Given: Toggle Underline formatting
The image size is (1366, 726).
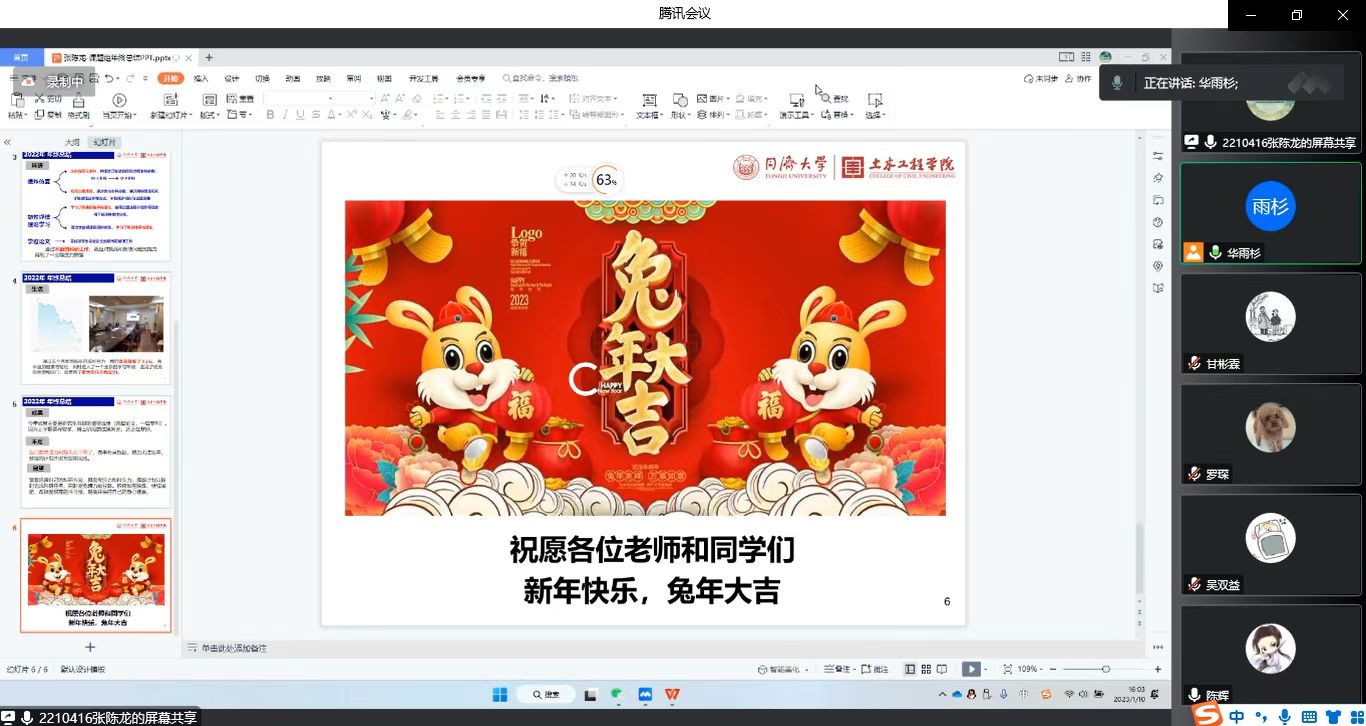Looking at the screenshot, I should coord(300,115).
